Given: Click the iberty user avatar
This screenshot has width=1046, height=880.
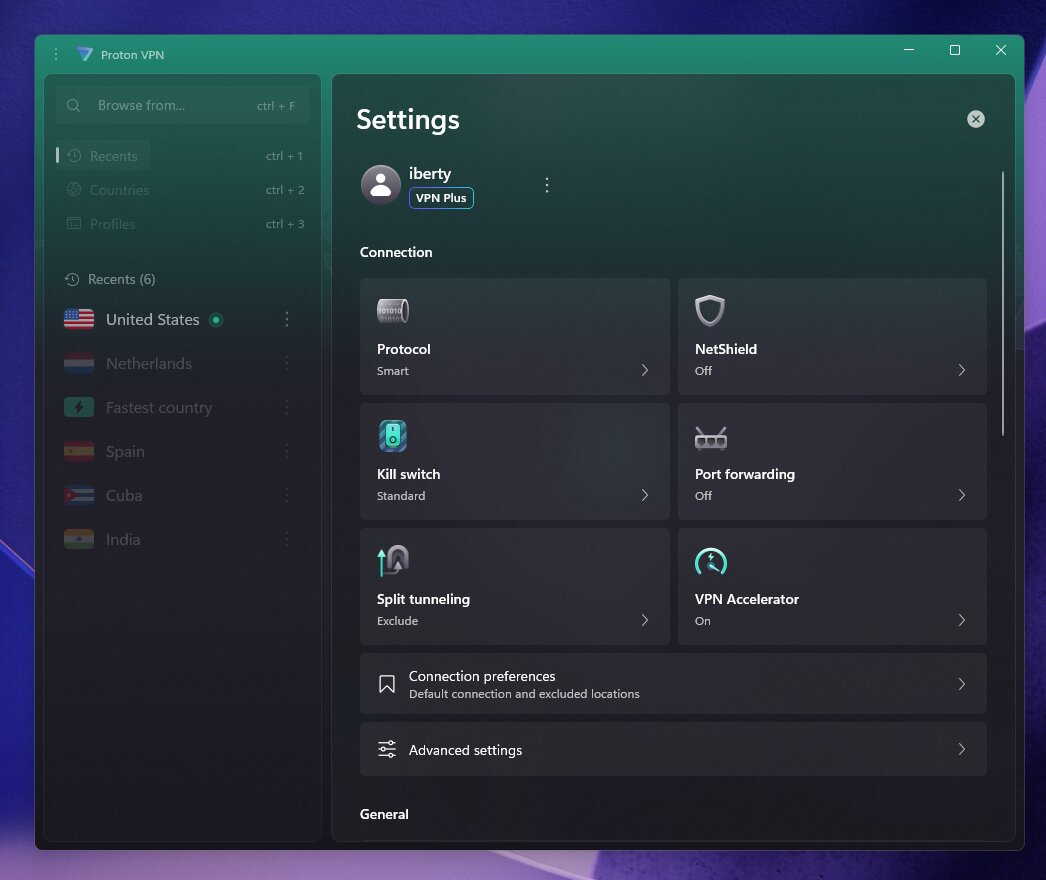Looking at the screenshot, I should pyautogui.click(x=381, y=185).
